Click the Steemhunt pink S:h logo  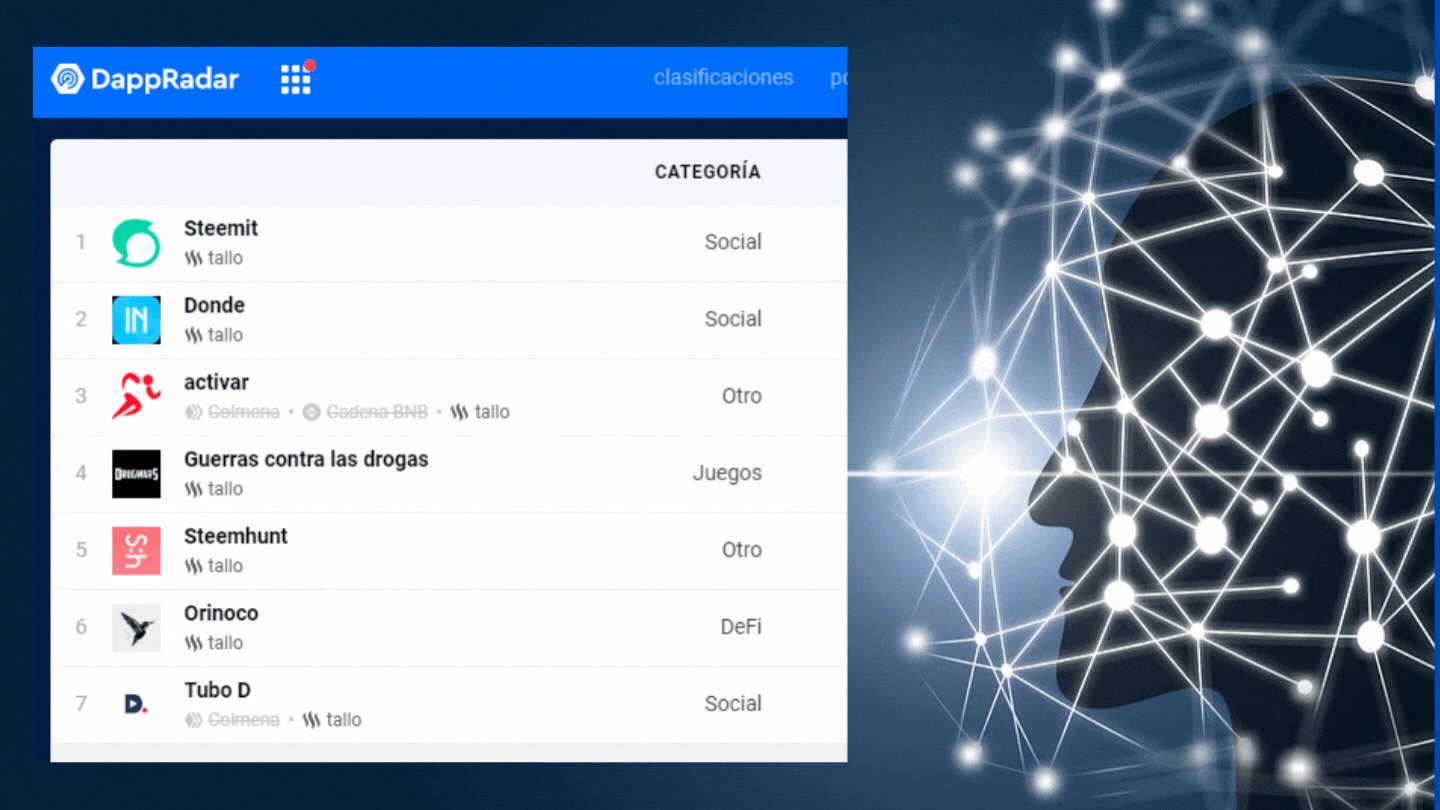pos(136,550)
